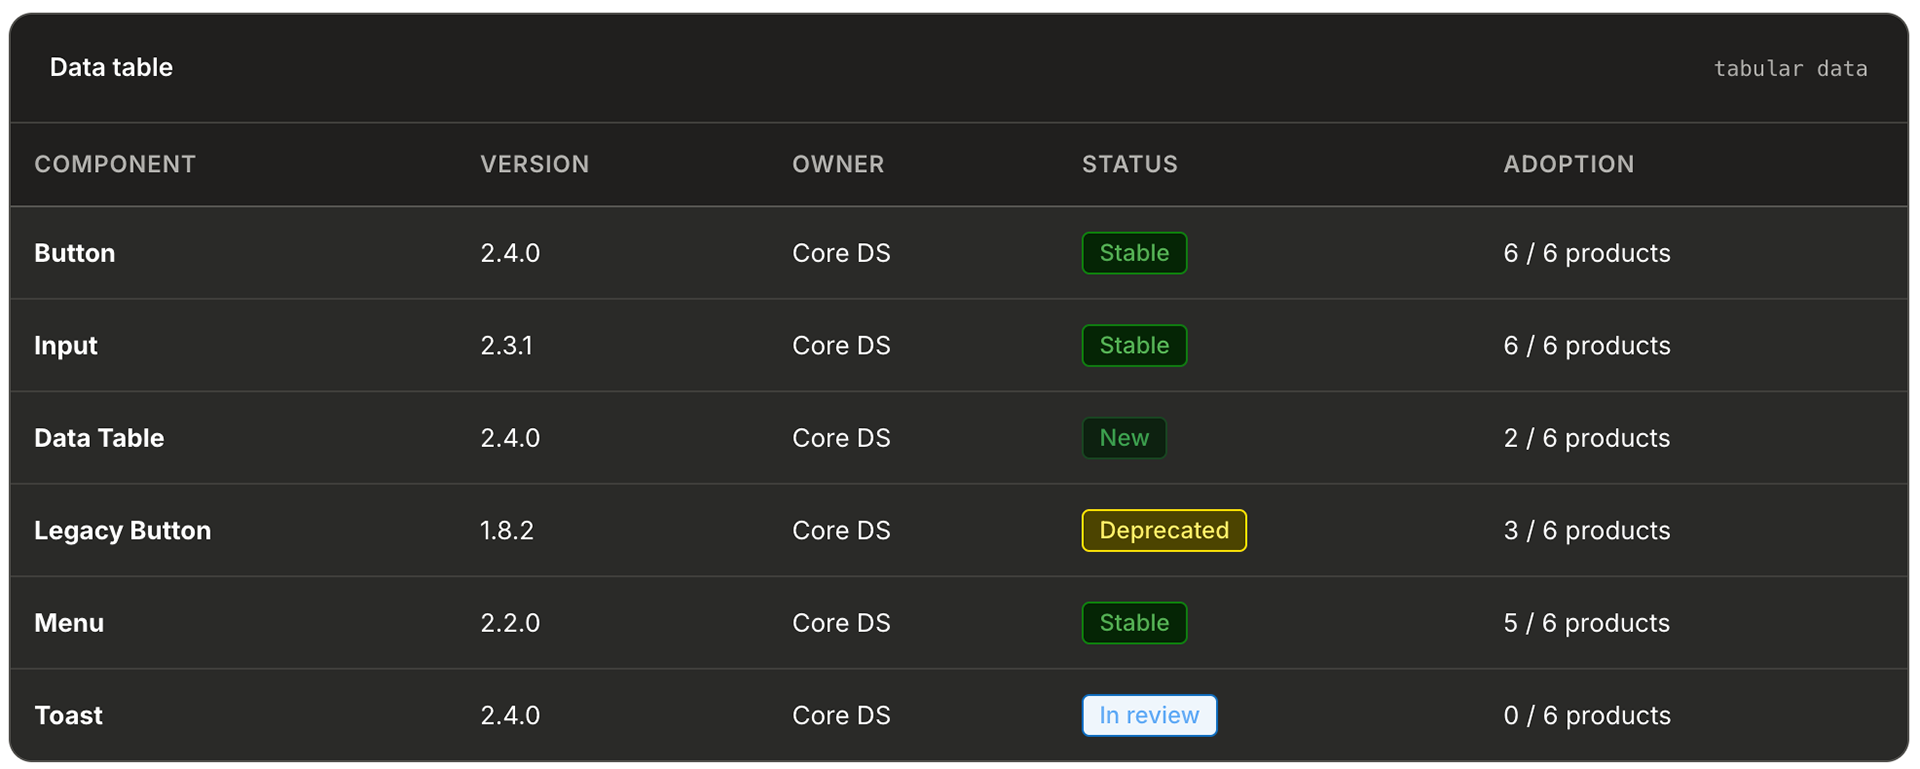The width and height of the screenshot is (1920, 769).
Task: Sort by the Component column header
Action: pos(115,164)
